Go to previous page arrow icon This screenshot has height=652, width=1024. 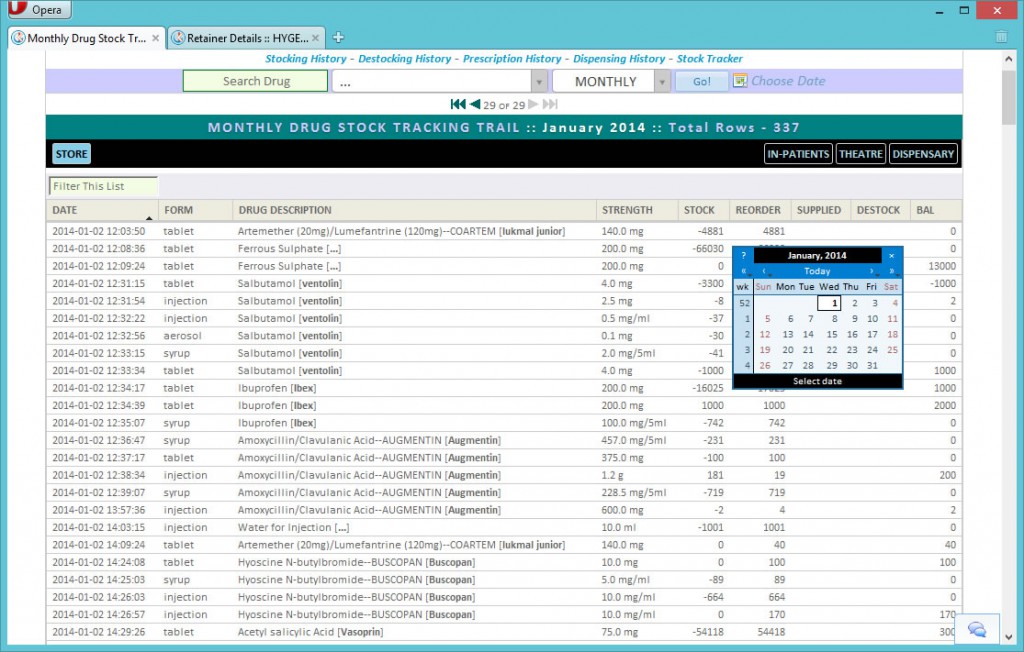[473, 103]
